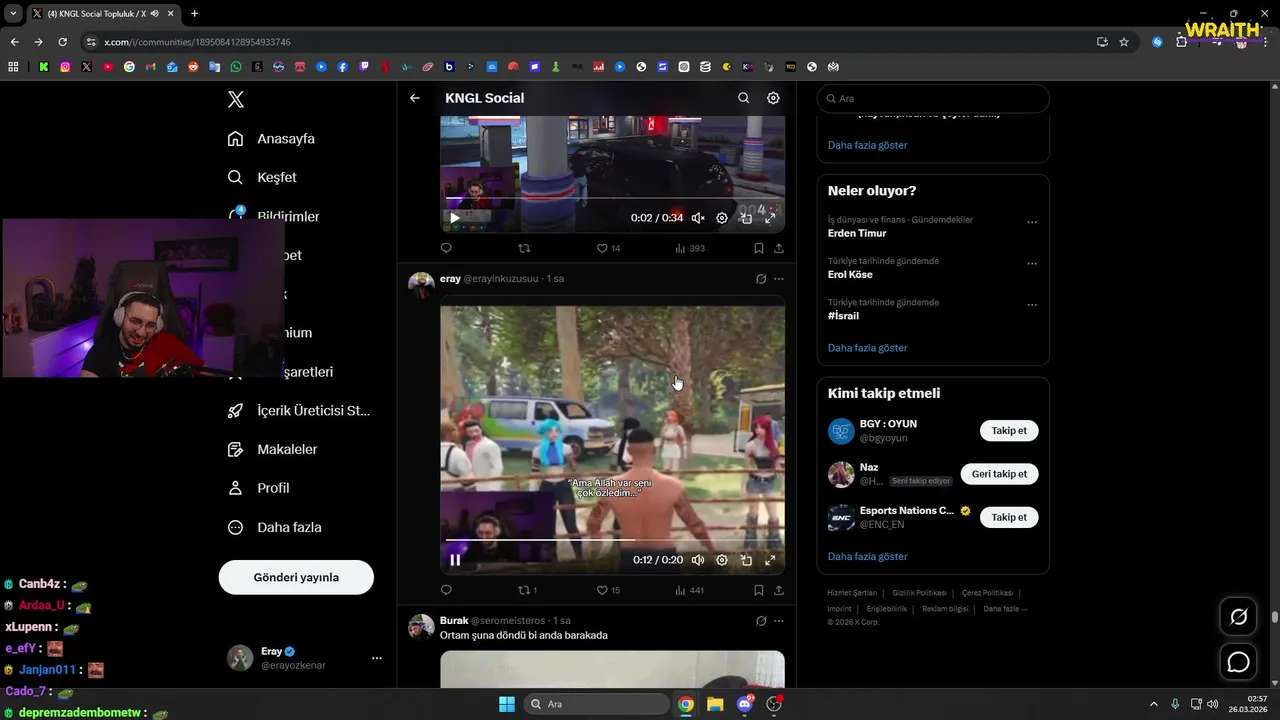Viewport: 1280px width, 720px height.
Task: Unmute the 0:34 video
Action: point(698,218)
